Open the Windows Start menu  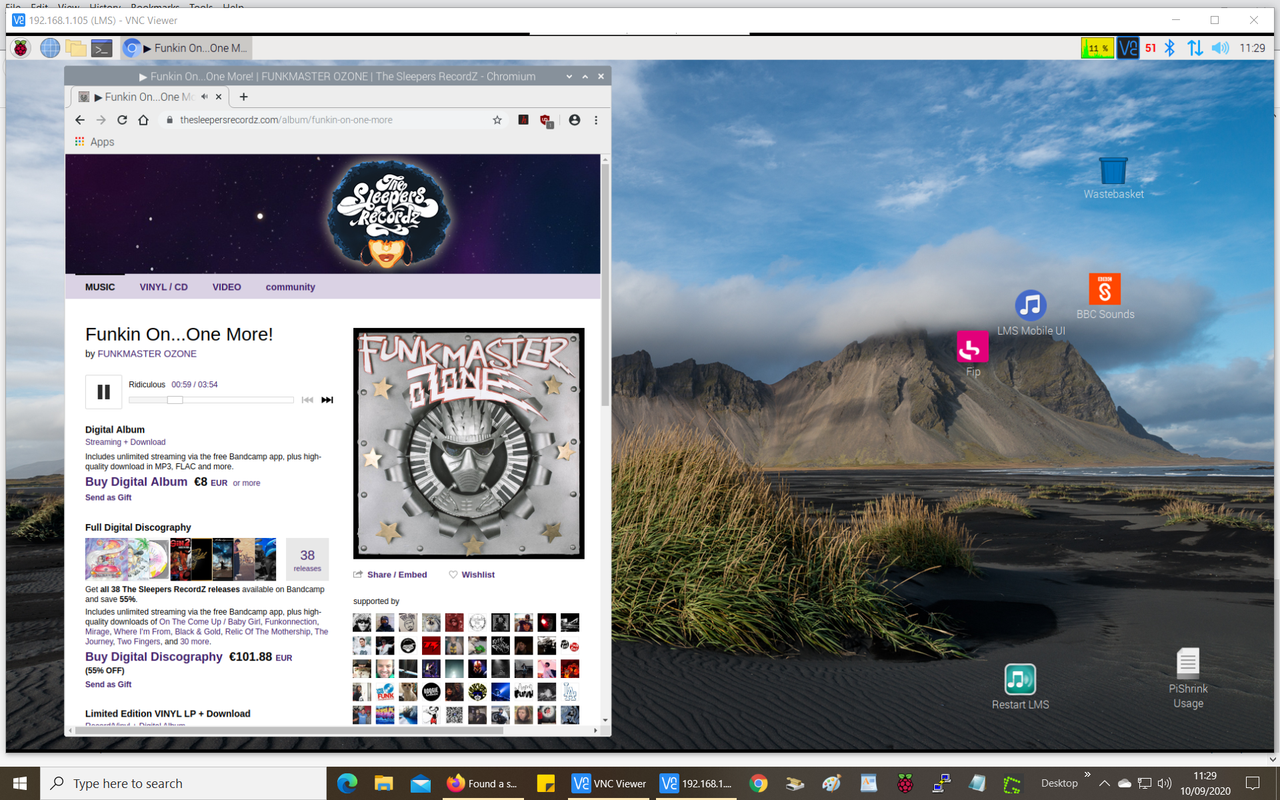pos(20,783)
